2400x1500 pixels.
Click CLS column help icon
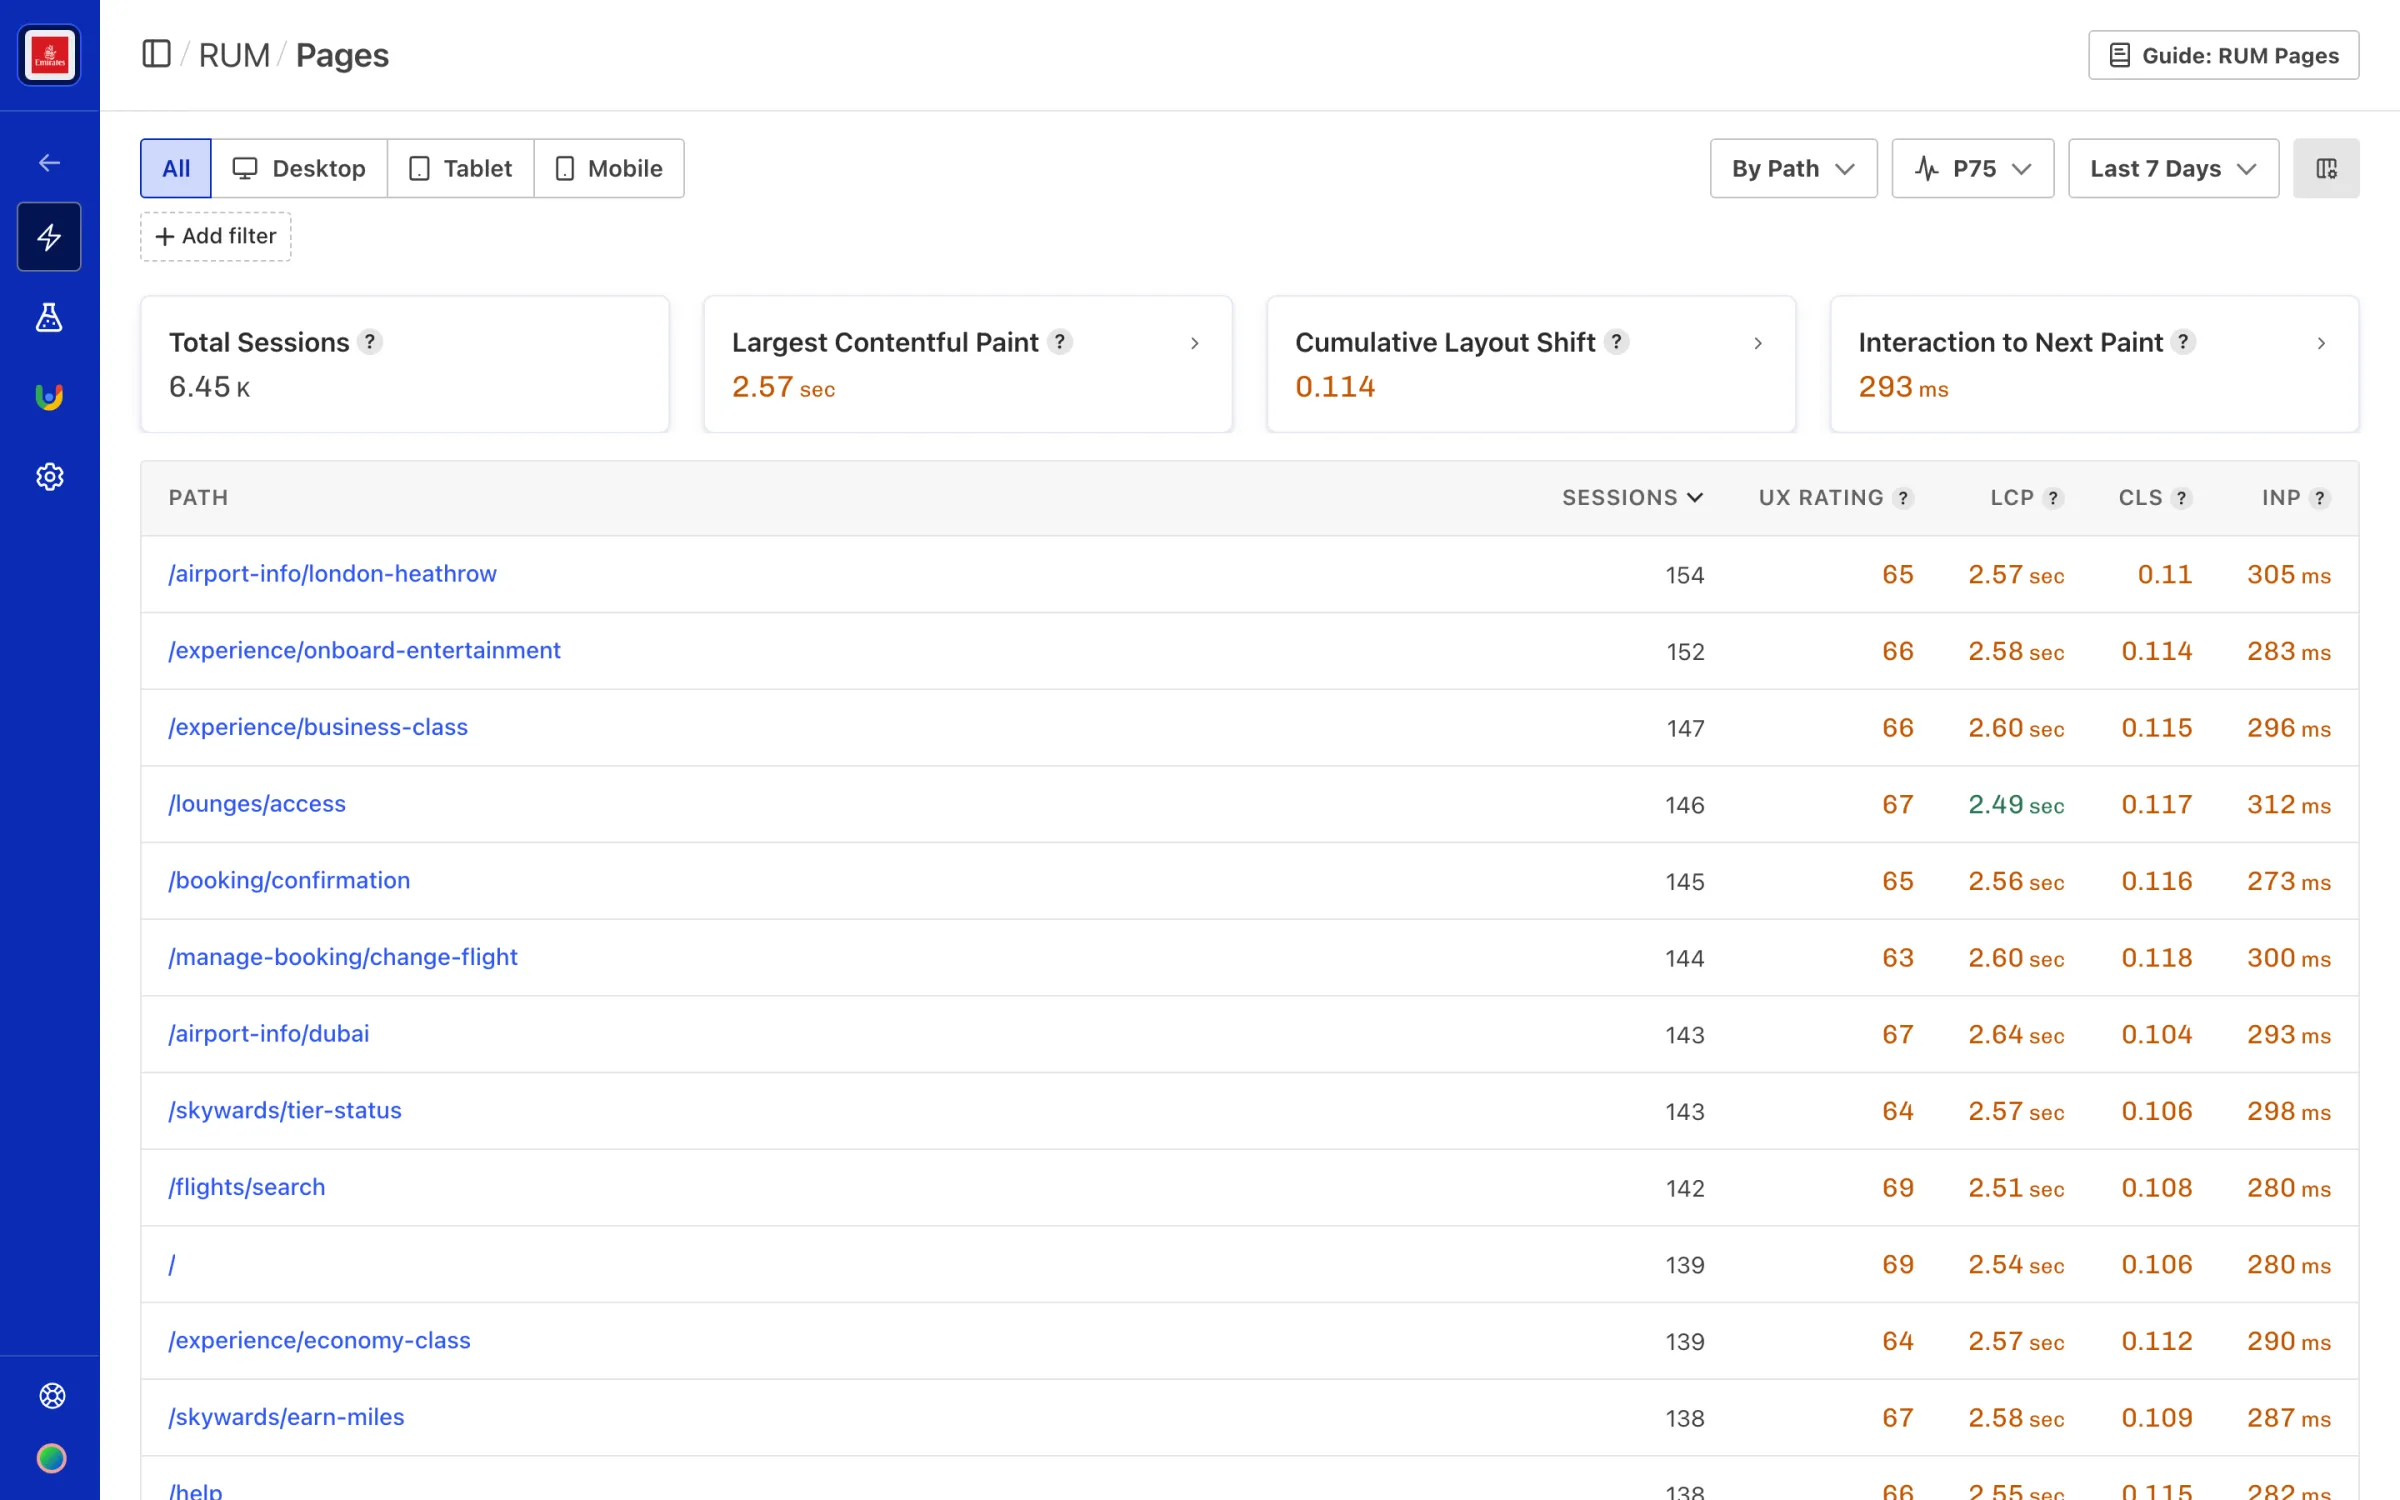point(2182,498)
